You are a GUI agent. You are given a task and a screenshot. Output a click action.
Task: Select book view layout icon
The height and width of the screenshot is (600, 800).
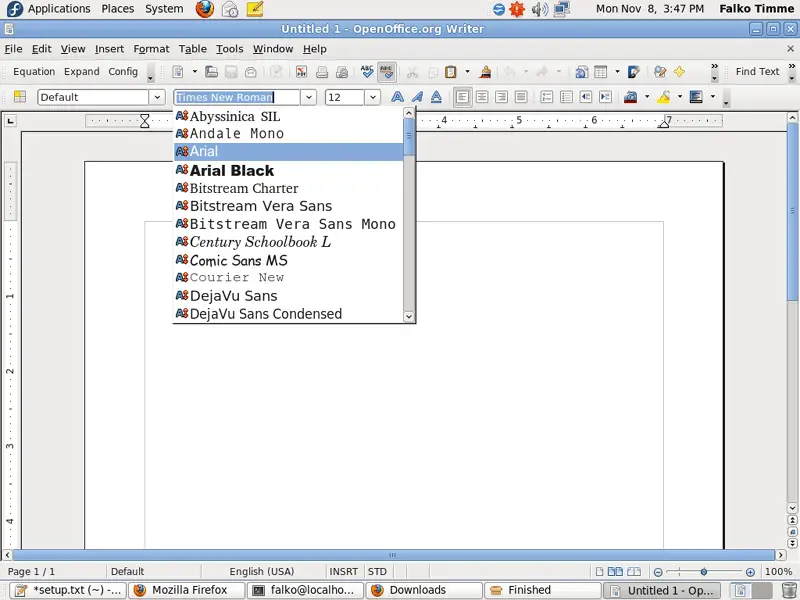[x=634, y=571]
